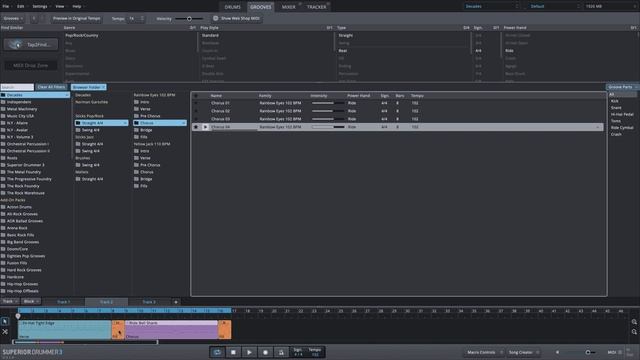Open the Help menu
640x360 pixels.
[x=77, y=6]
